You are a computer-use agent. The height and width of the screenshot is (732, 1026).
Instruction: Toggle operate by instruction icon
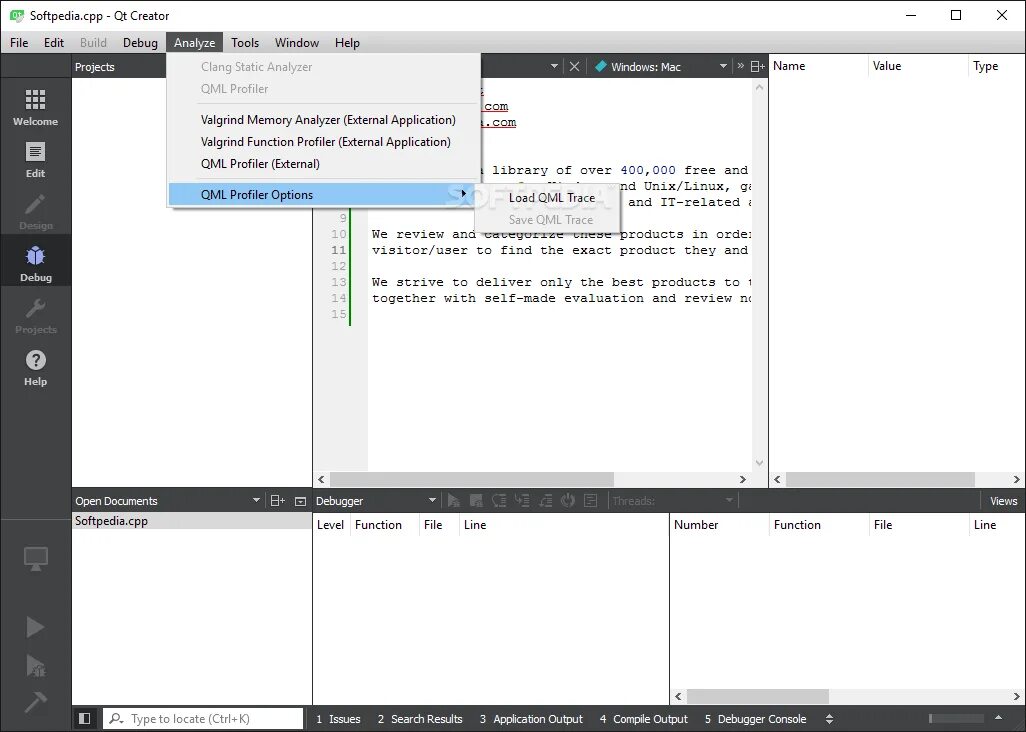[x=590, y=501]
